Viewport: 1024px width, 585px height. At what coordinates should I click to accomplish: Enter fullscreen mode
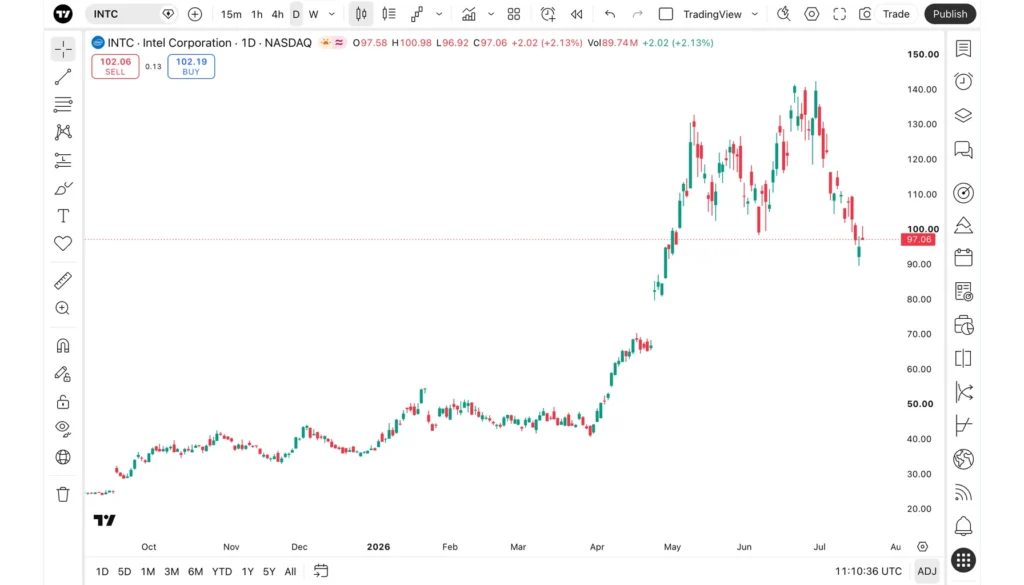pos(839,14)
